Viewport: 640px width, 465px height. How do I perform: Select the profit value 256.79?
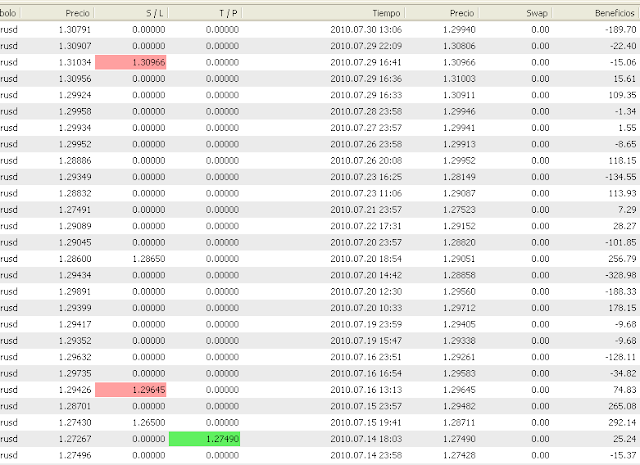pyautogui.click(x=622, y=259)
